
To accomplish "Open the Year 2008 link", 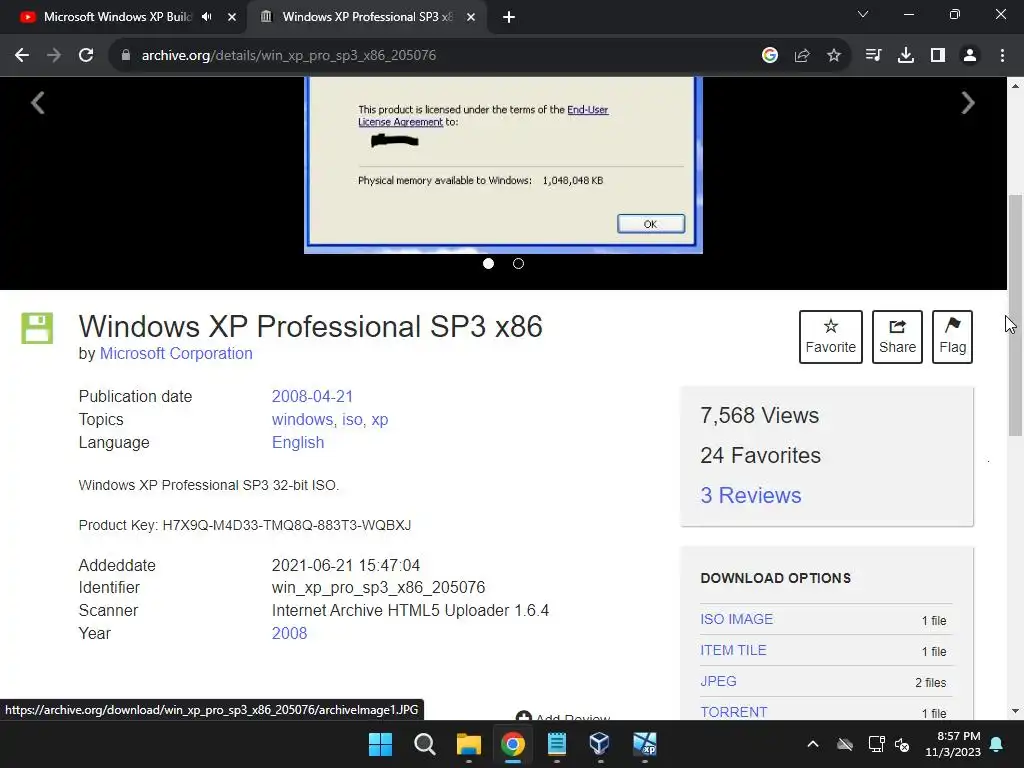I will (x=289, y=633).
